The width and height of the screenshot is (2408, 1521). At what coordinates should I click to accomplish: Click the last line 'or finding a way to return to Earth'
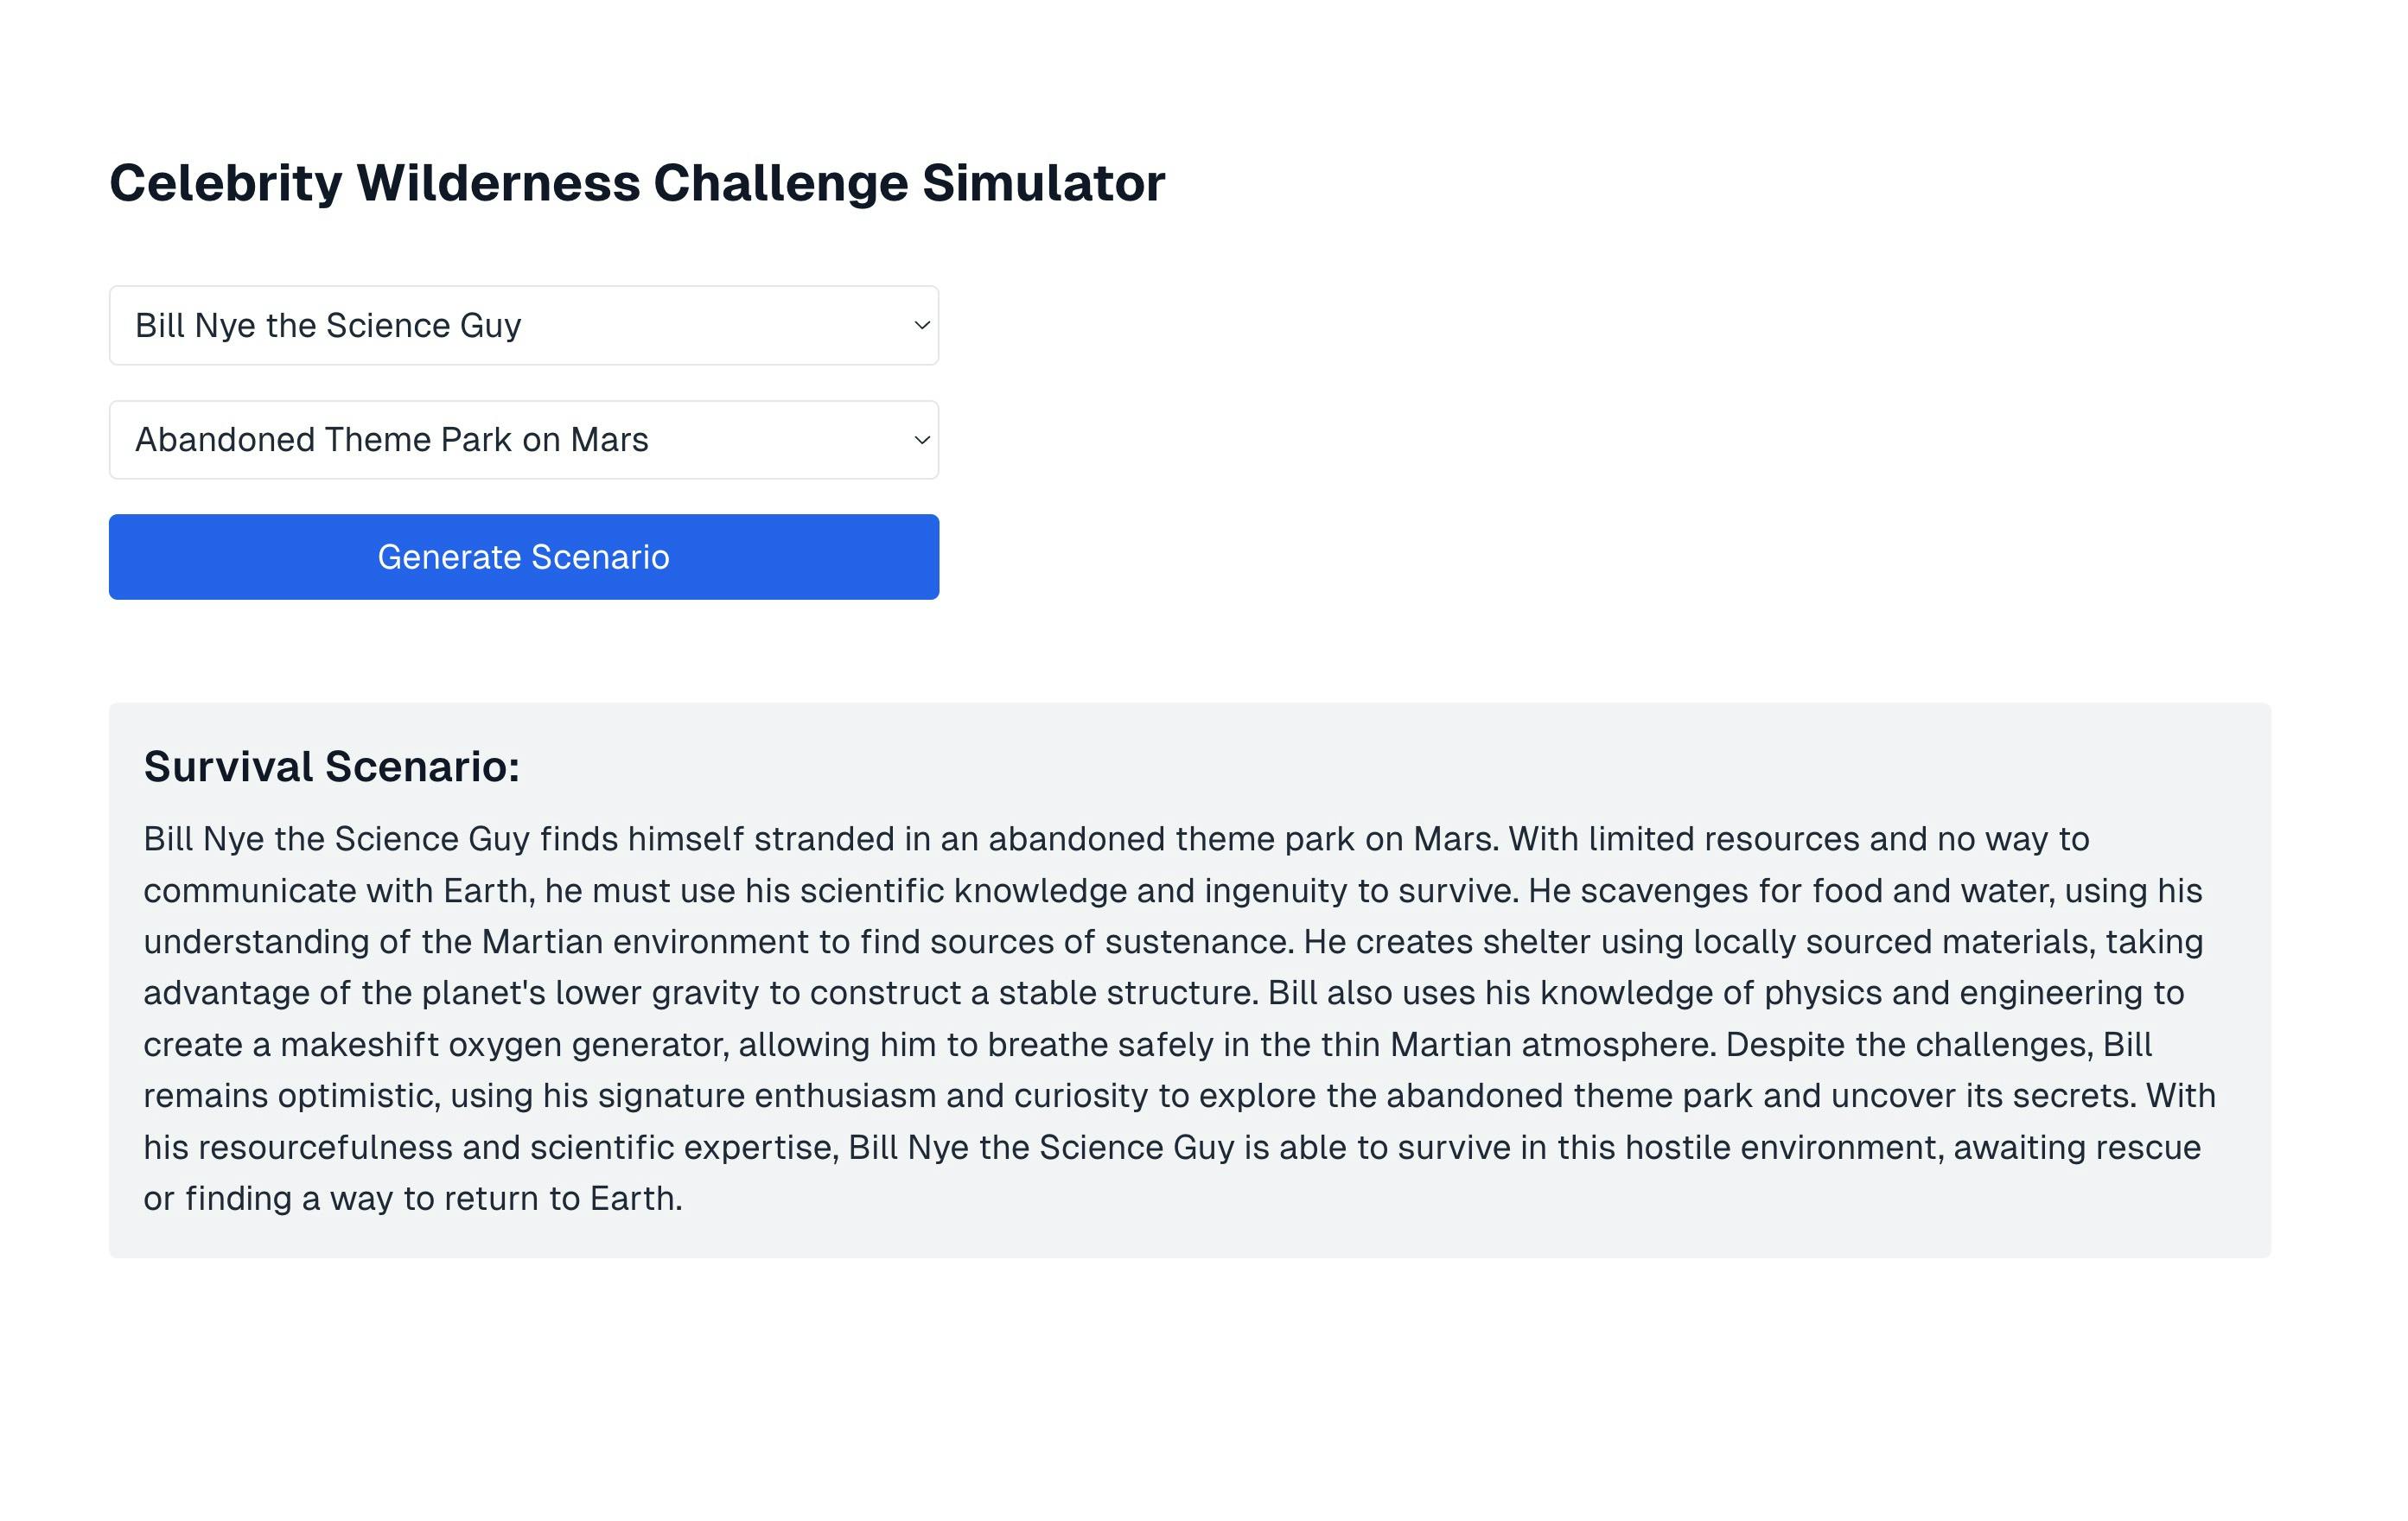[x=412, y=1199]
